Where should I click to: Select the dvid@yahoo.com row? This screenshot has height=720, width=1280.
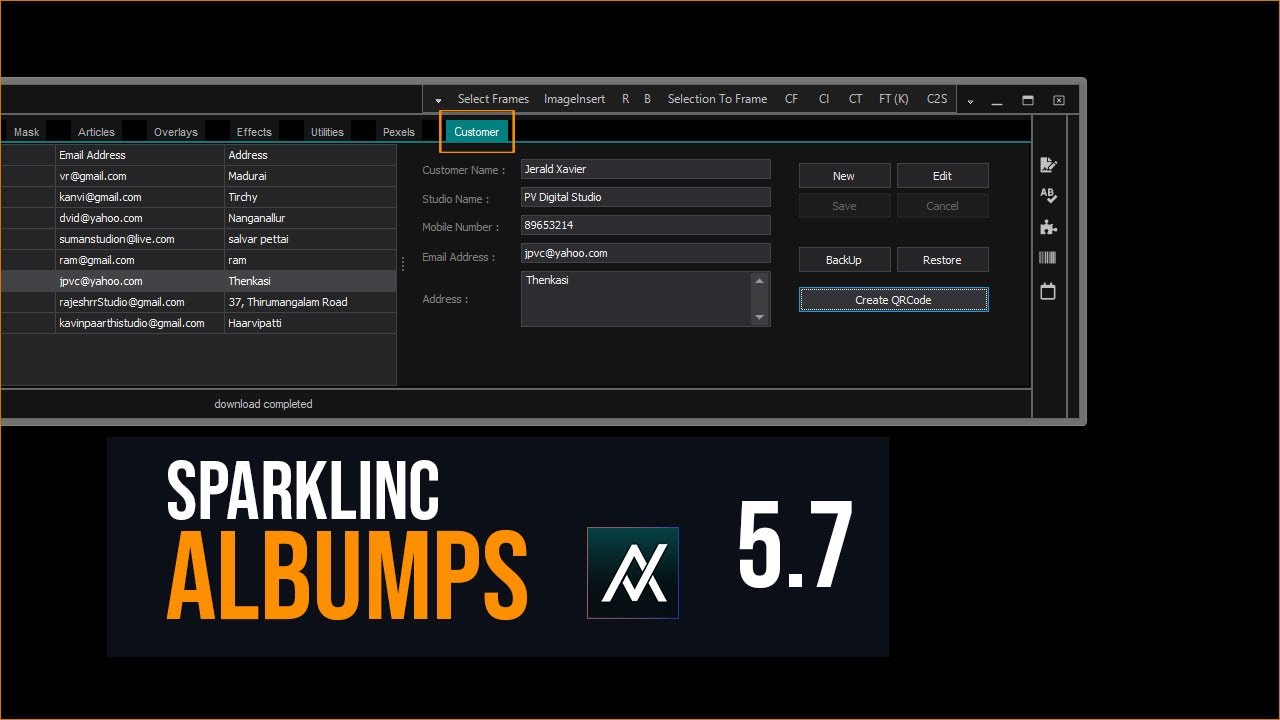pos(198,218)
